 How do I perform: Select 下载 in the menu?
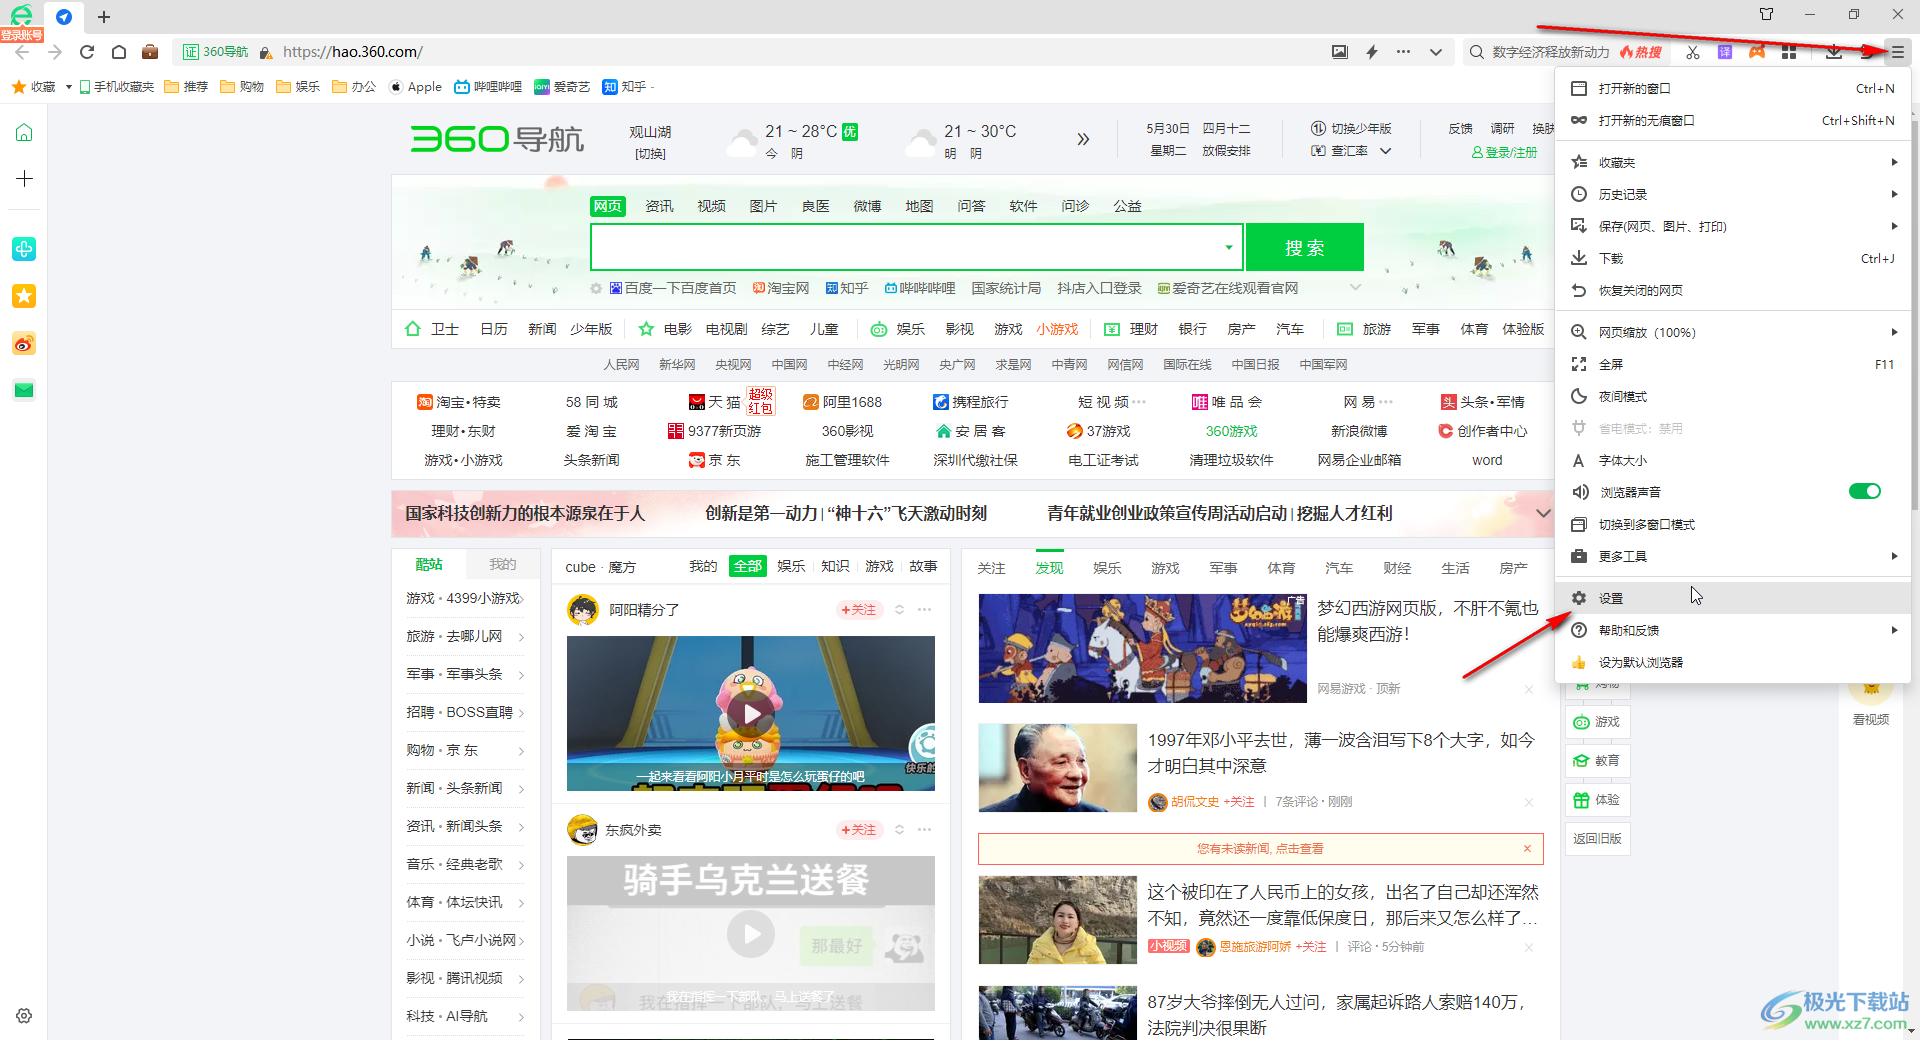[x=1733, y=258]
